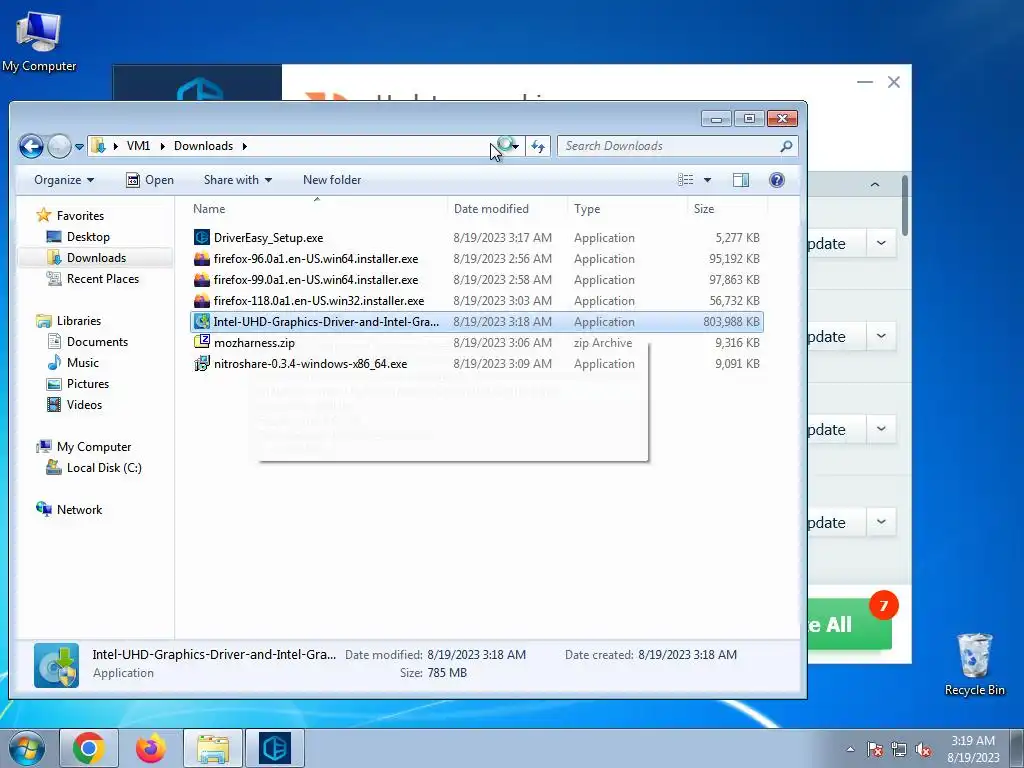Open the Organize menu
Viewport: 1024px width, 768px height.
[64, 180]
